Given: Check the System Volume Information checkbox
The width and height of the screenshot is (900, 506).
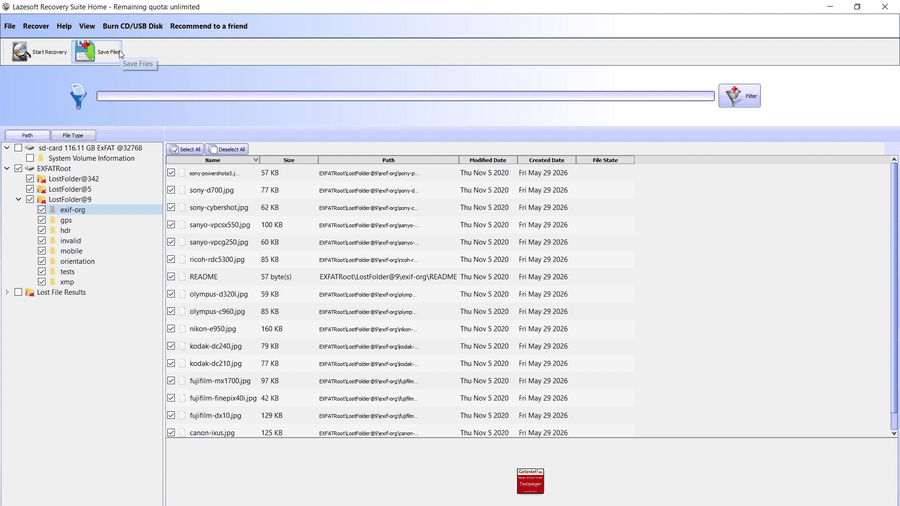Looking at the screenshot, I should click(30, 158).
